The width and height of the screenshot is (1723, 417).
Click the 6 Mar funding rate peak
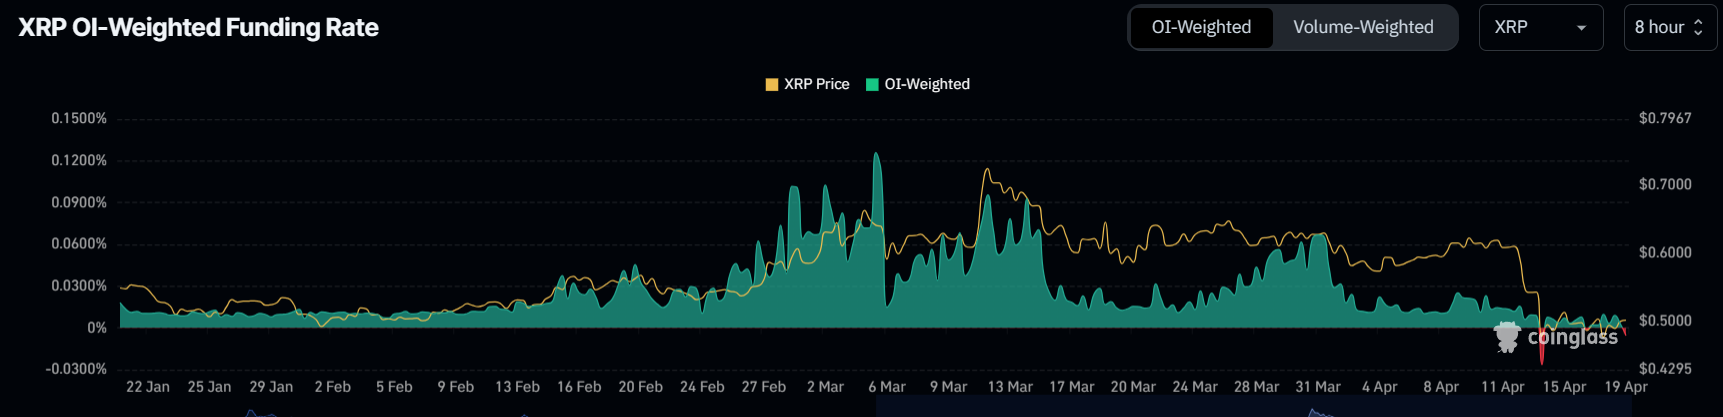877,154
